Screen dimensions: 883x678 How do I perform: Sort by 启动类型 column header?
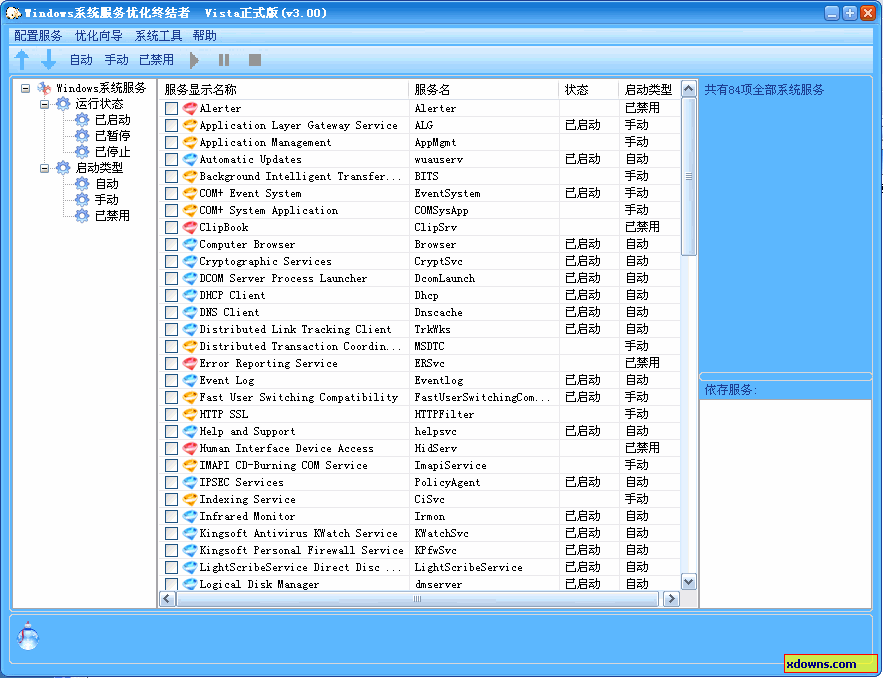point(649,90)
